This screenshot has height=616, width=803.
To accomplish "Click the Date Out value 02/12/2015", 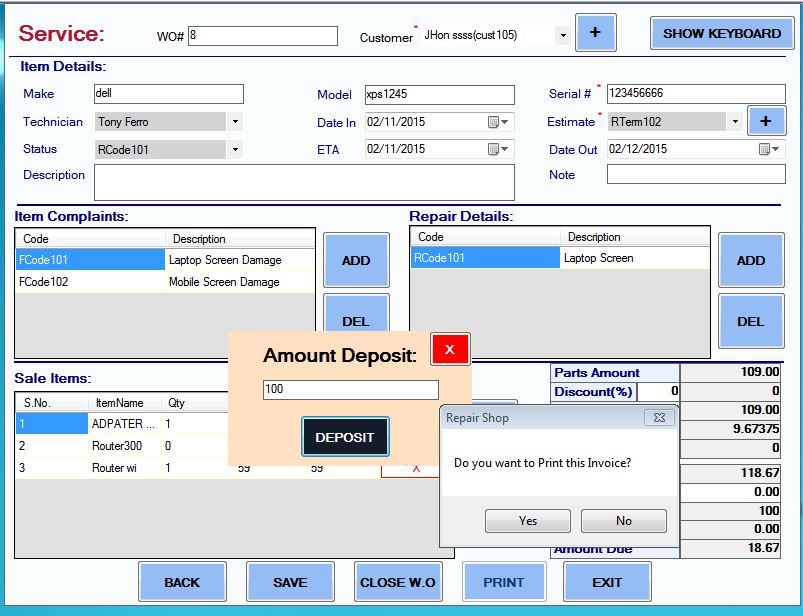I will point(638,149).
